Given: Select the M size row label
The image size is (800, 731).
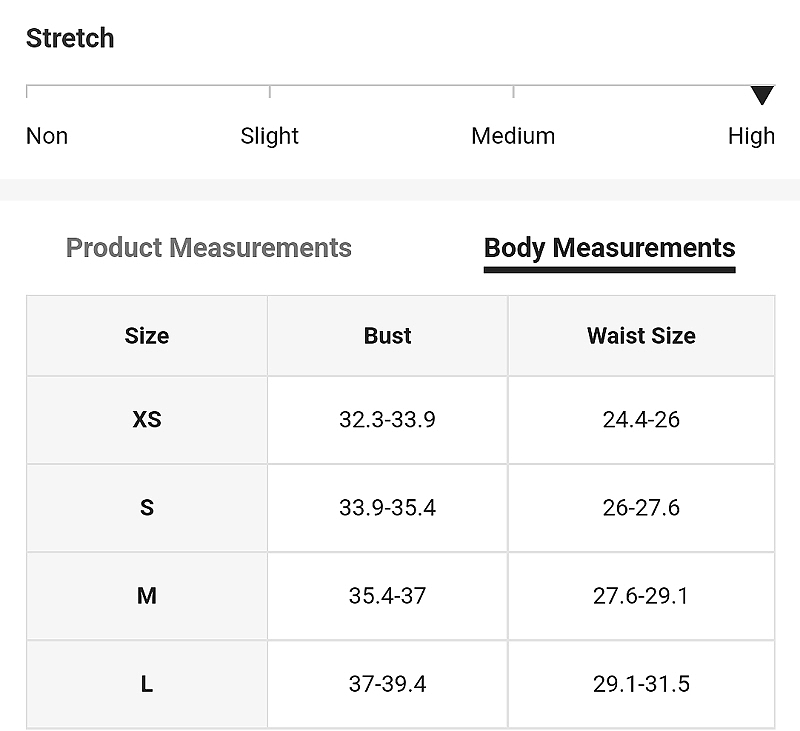Looking at the screenshot, I should tap(146, 596).
